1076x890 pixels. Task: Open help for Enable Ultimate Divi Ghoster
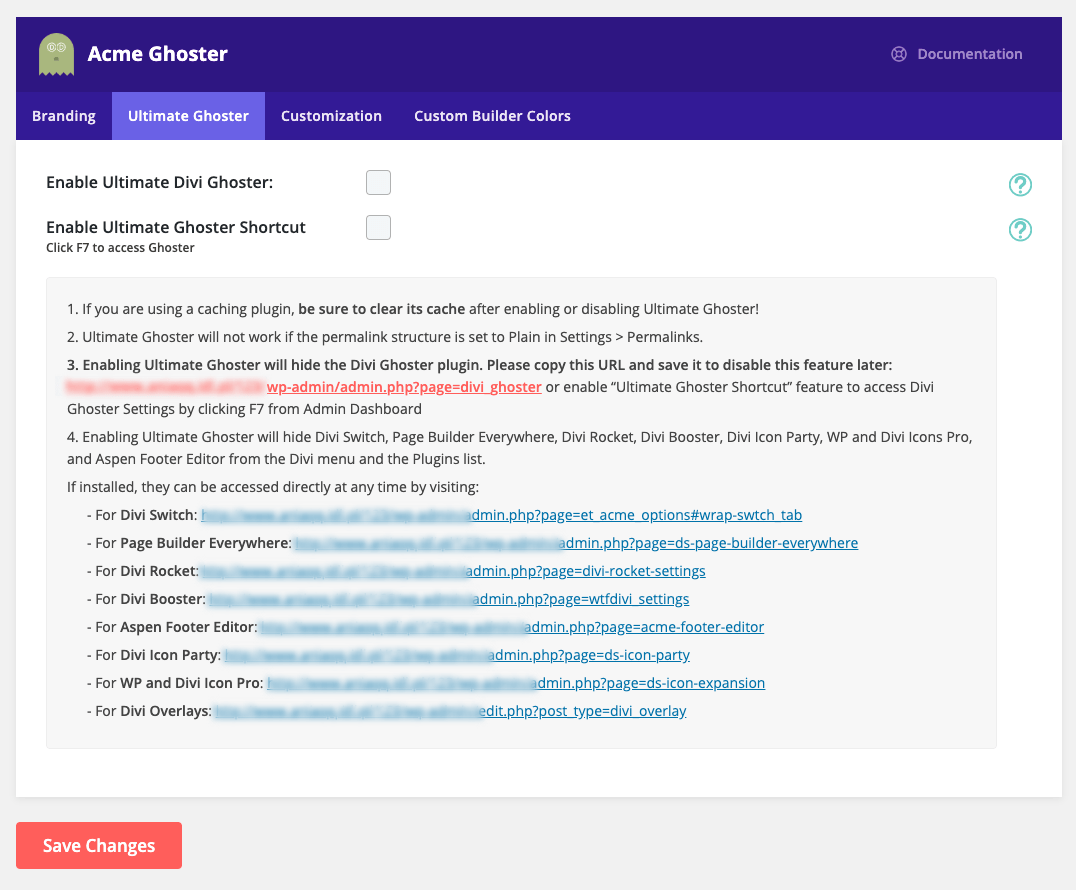coord(1020,185)
